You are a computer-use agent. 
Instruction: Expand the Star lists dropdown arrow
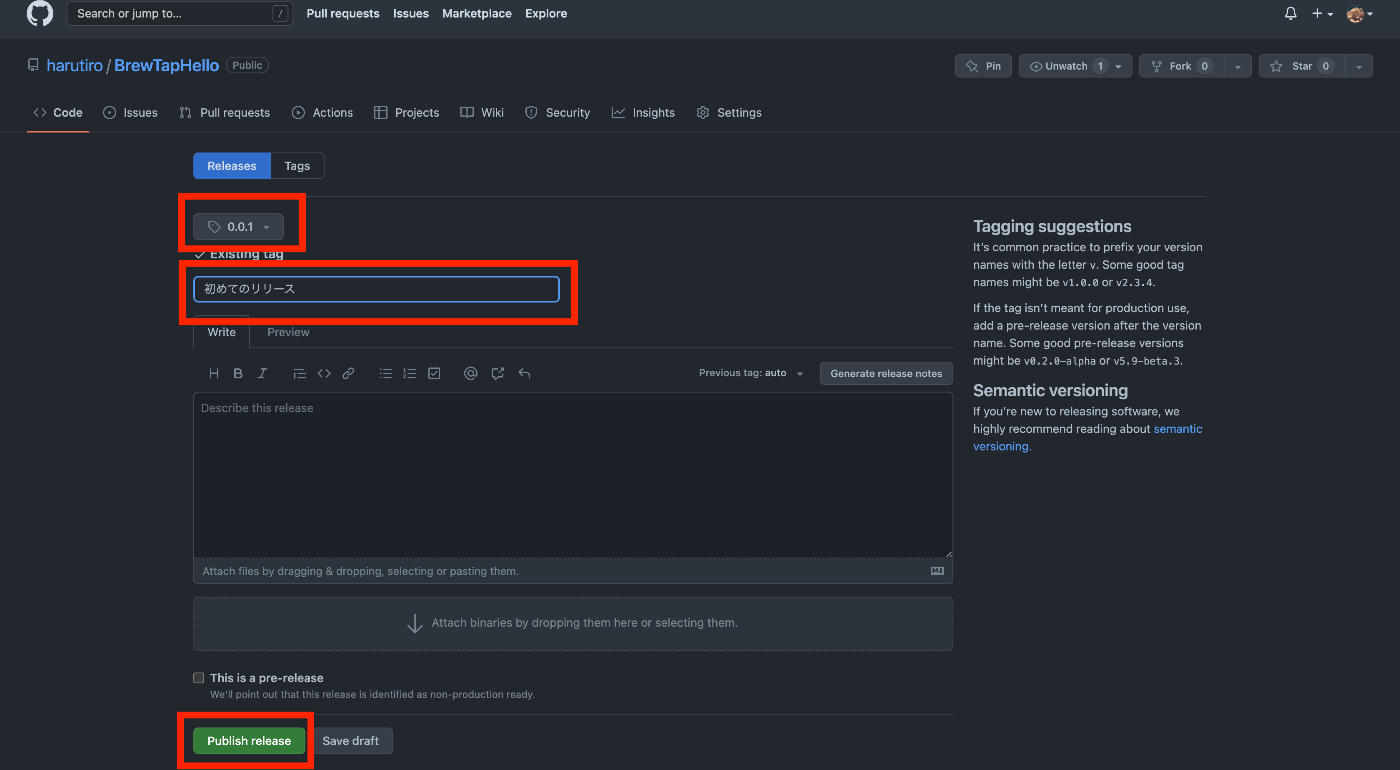point(1358,66)
